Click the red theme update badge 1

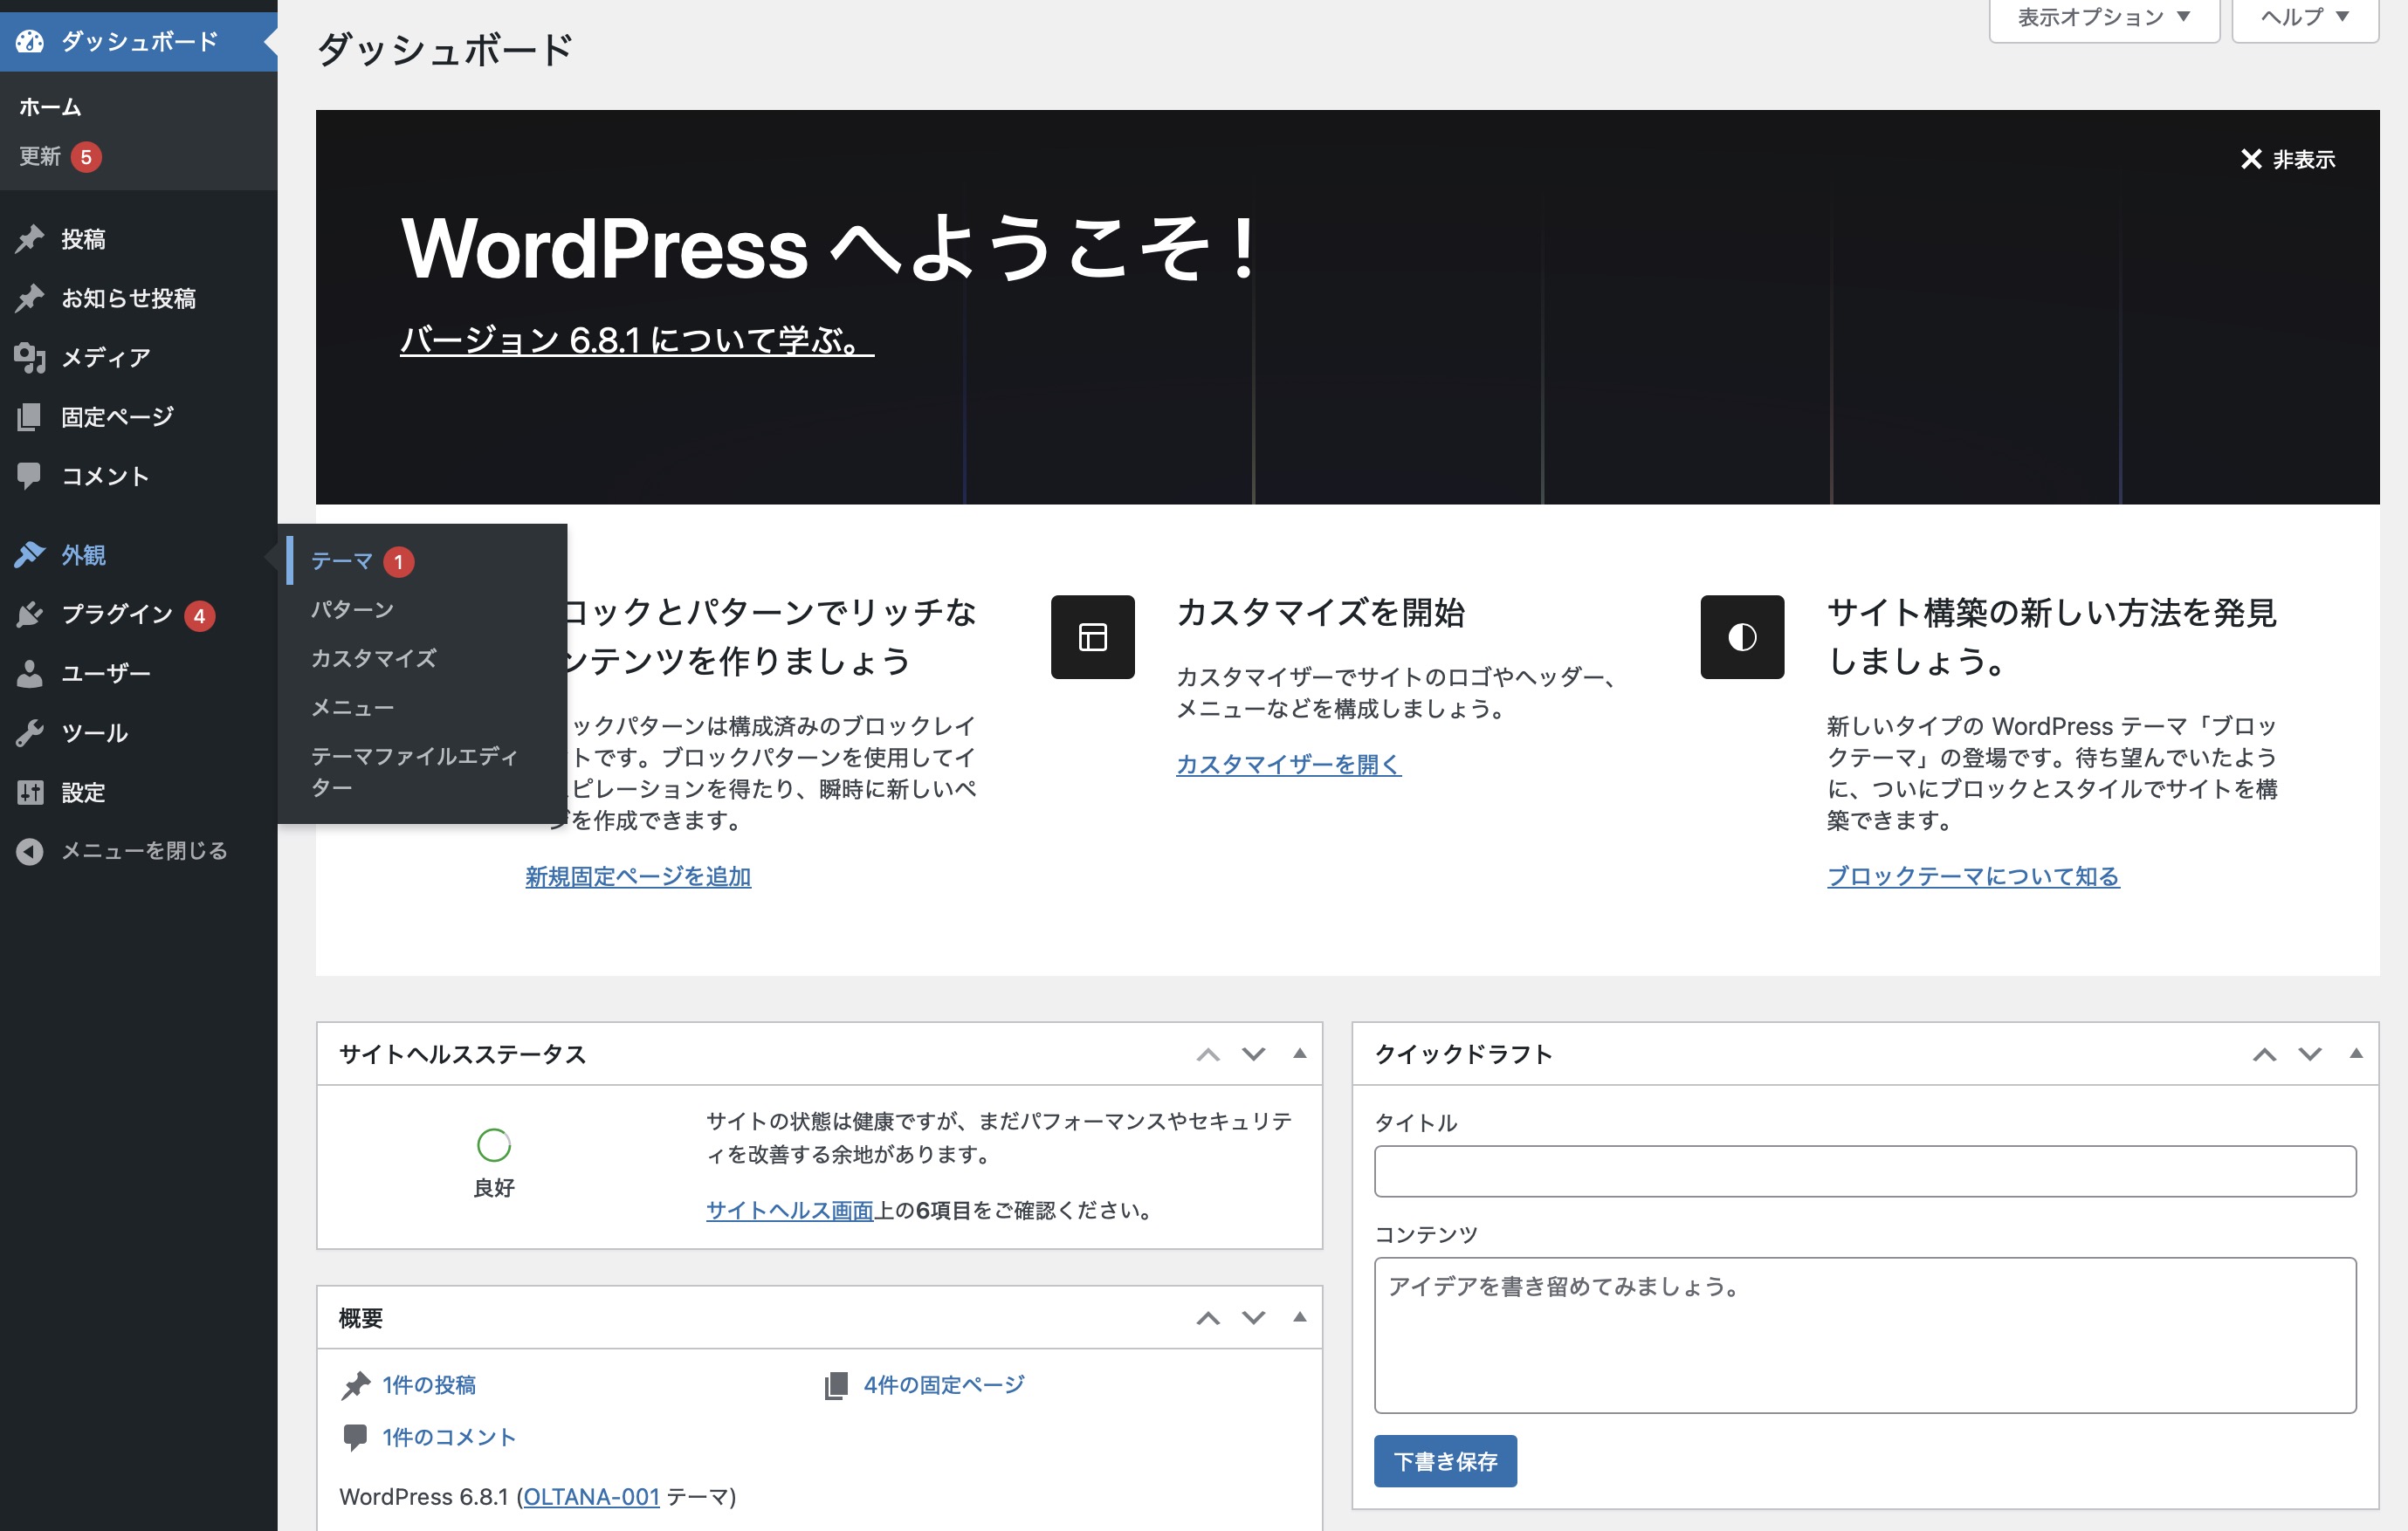(x=398, y=562)
